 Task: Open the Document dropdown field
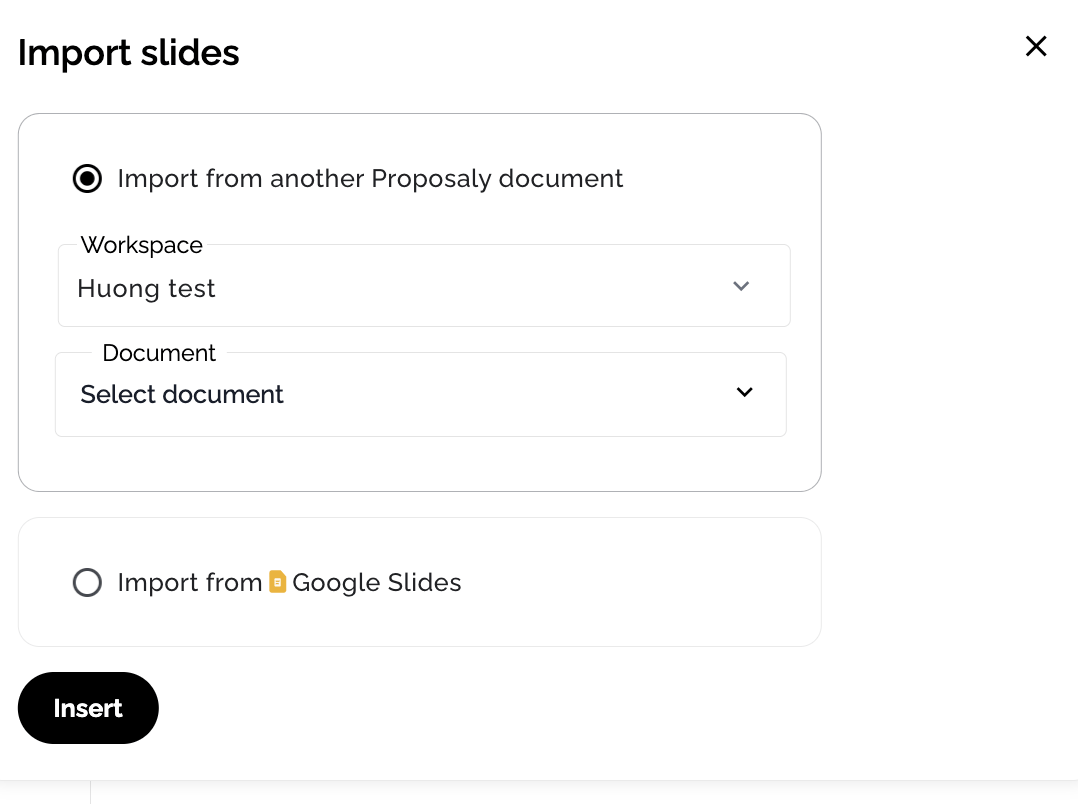pos(400,395)
